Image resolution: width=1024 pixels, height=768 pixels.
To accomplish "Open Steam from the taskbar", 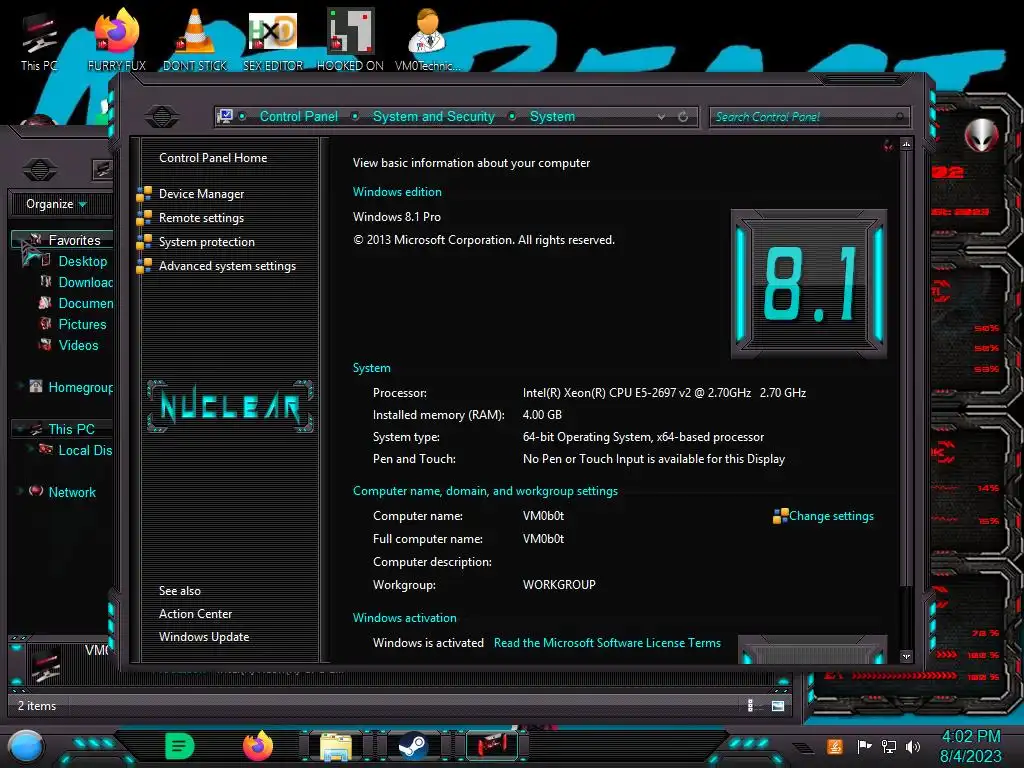I will pyautogui.click(x=413, y=746).
